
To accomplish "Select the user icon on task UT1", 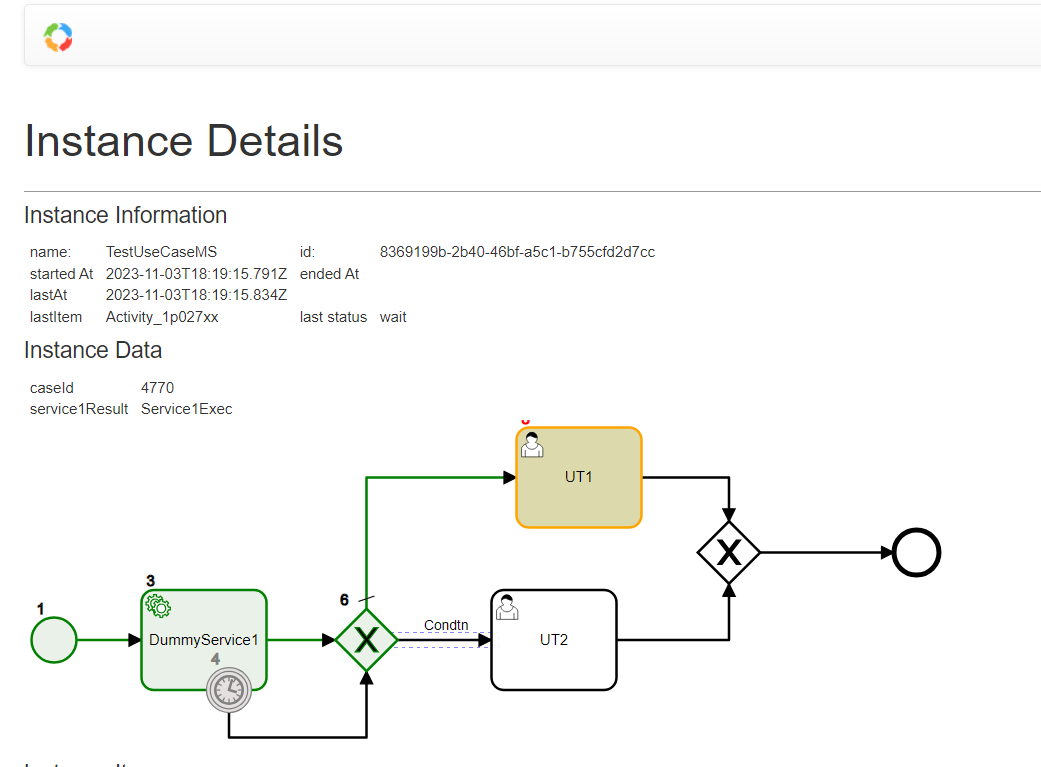I will click(532, 444).
